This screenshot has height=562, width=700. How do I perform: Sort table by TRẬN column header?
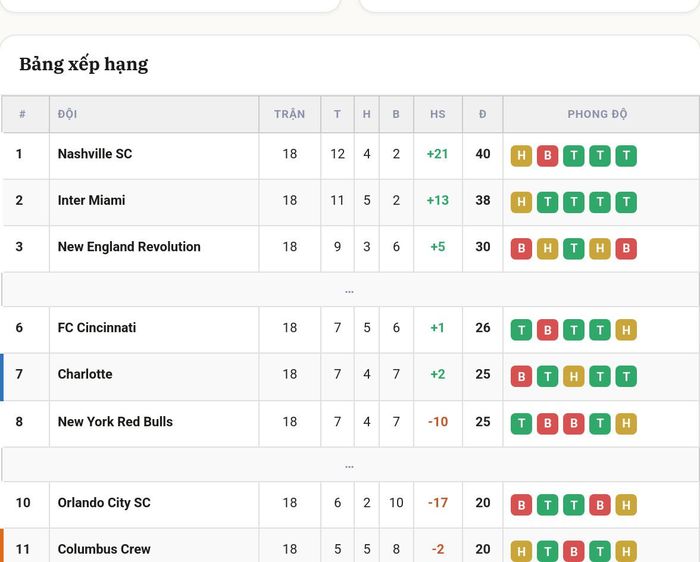[x=289, y=114]
